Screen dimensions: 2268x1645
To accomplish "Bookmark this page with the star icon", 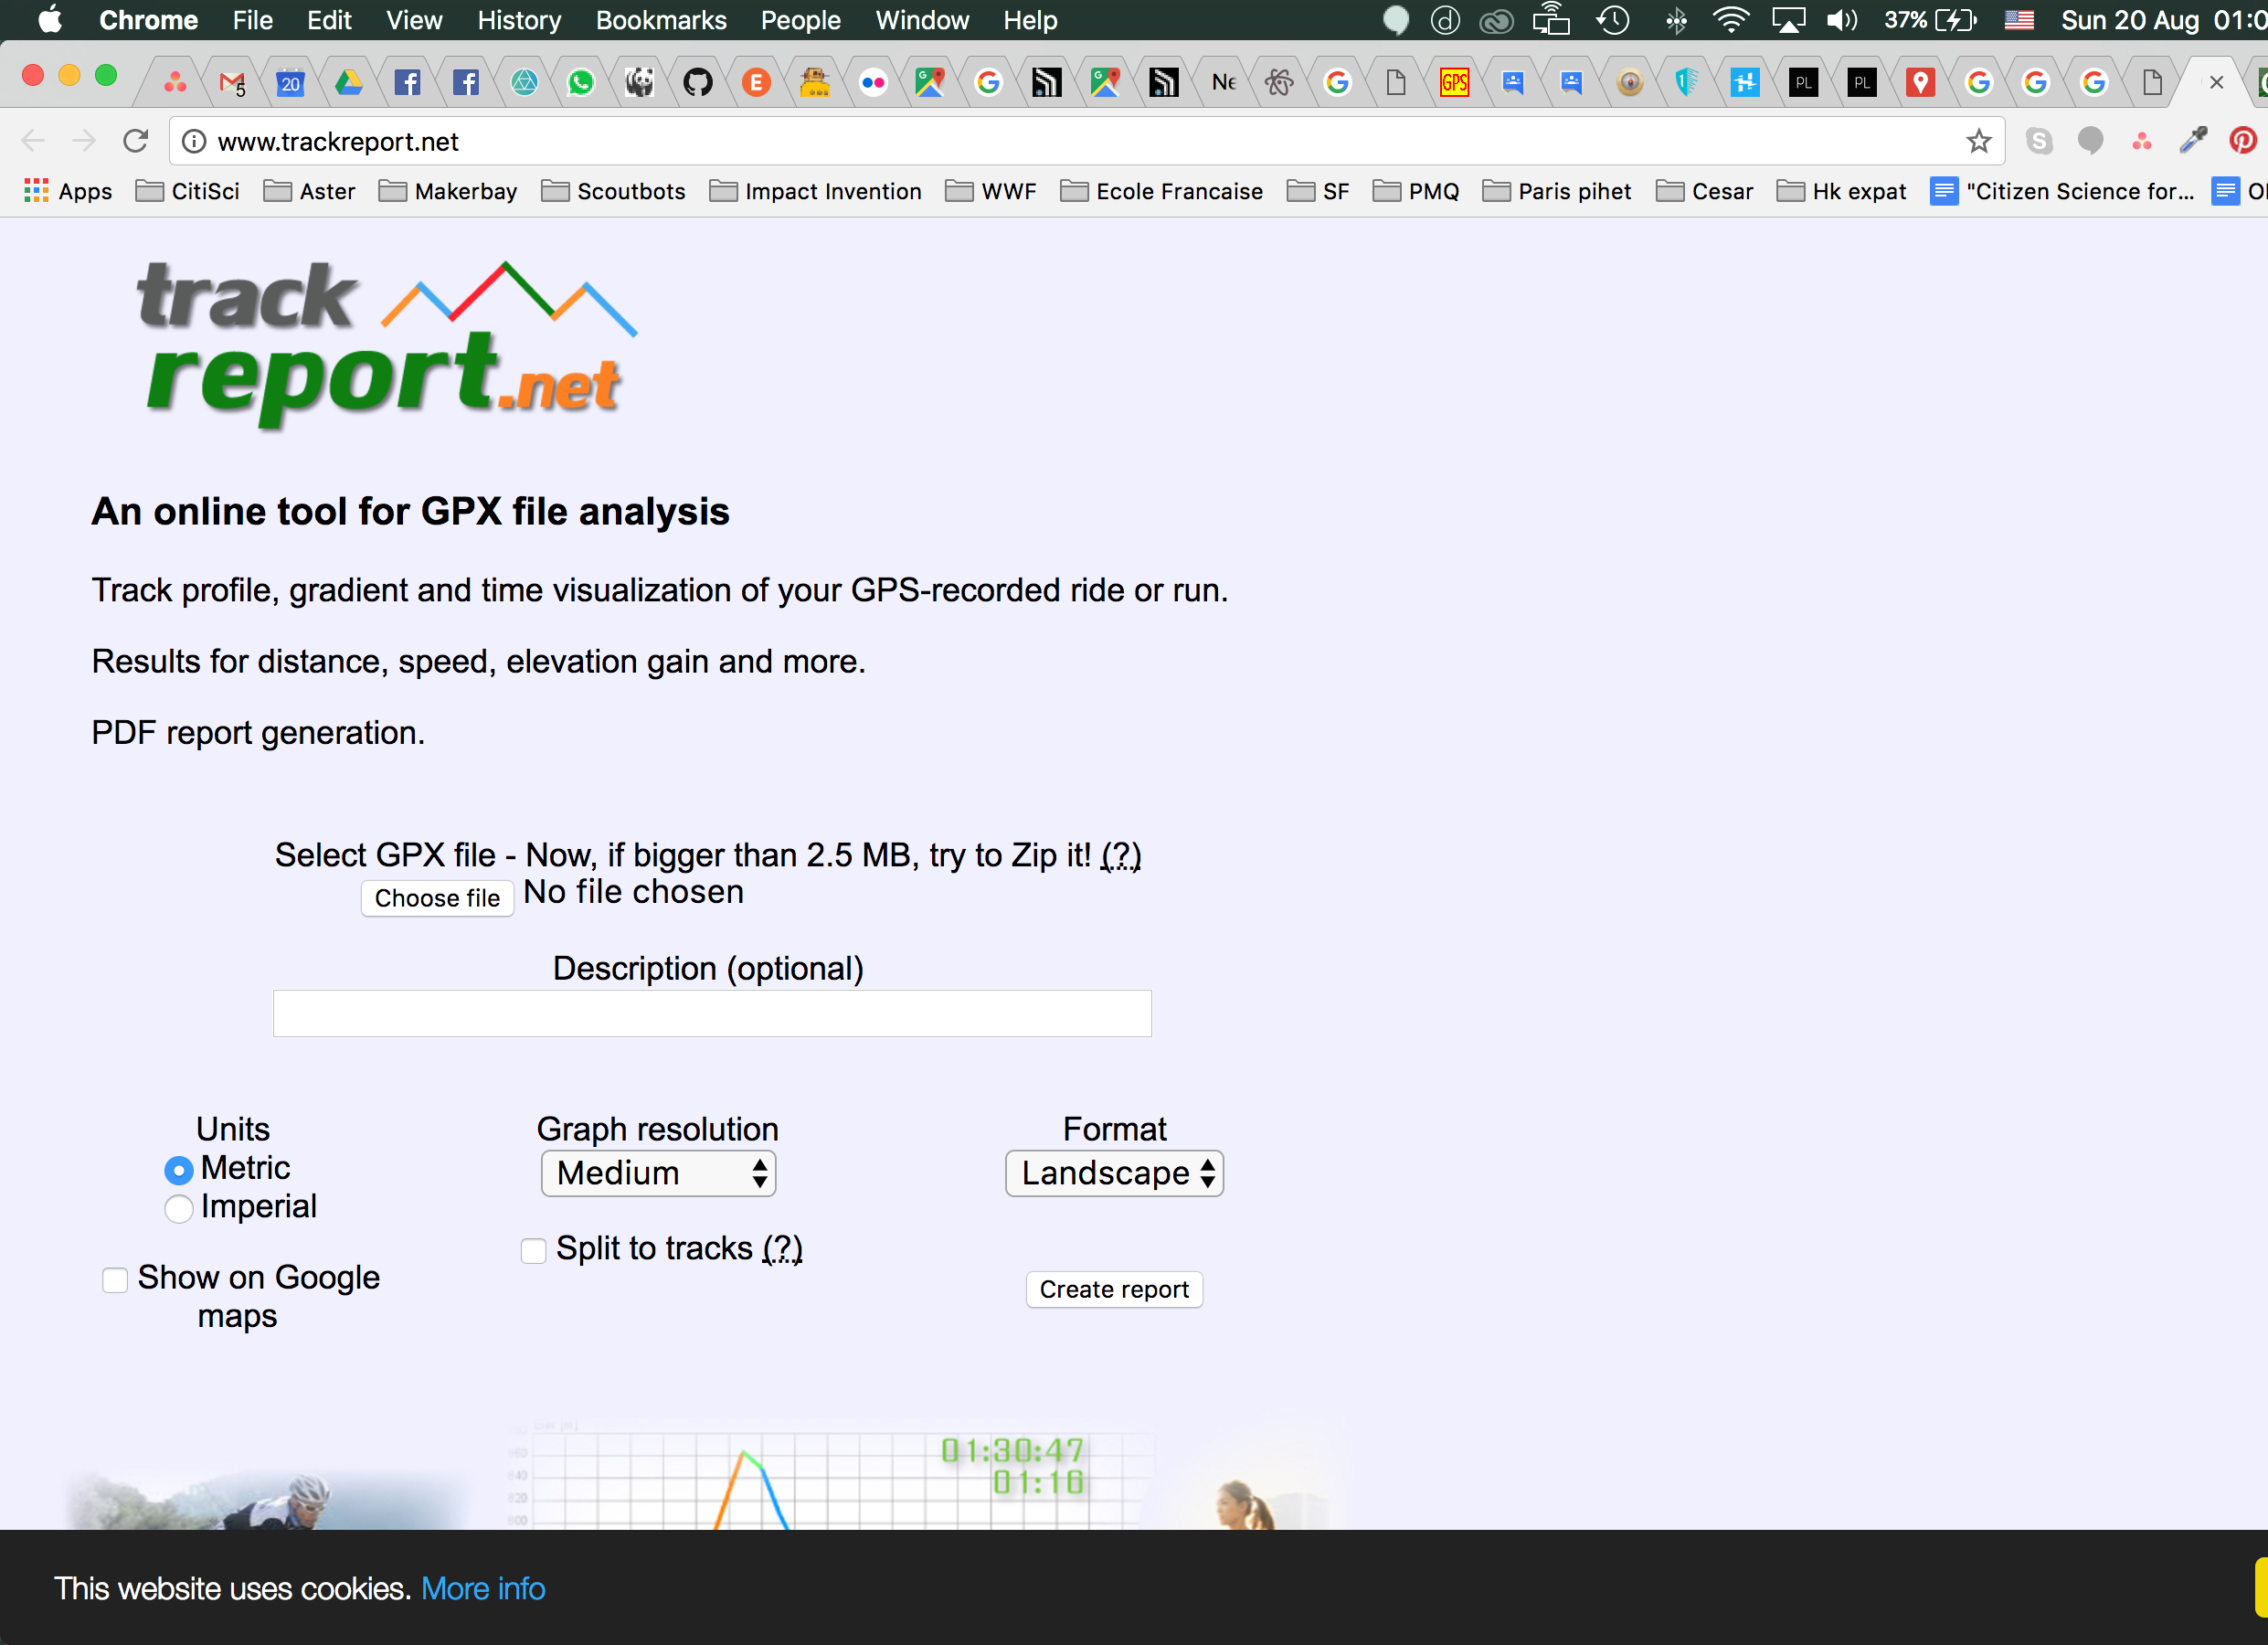I will click(x=1978, y=141).
